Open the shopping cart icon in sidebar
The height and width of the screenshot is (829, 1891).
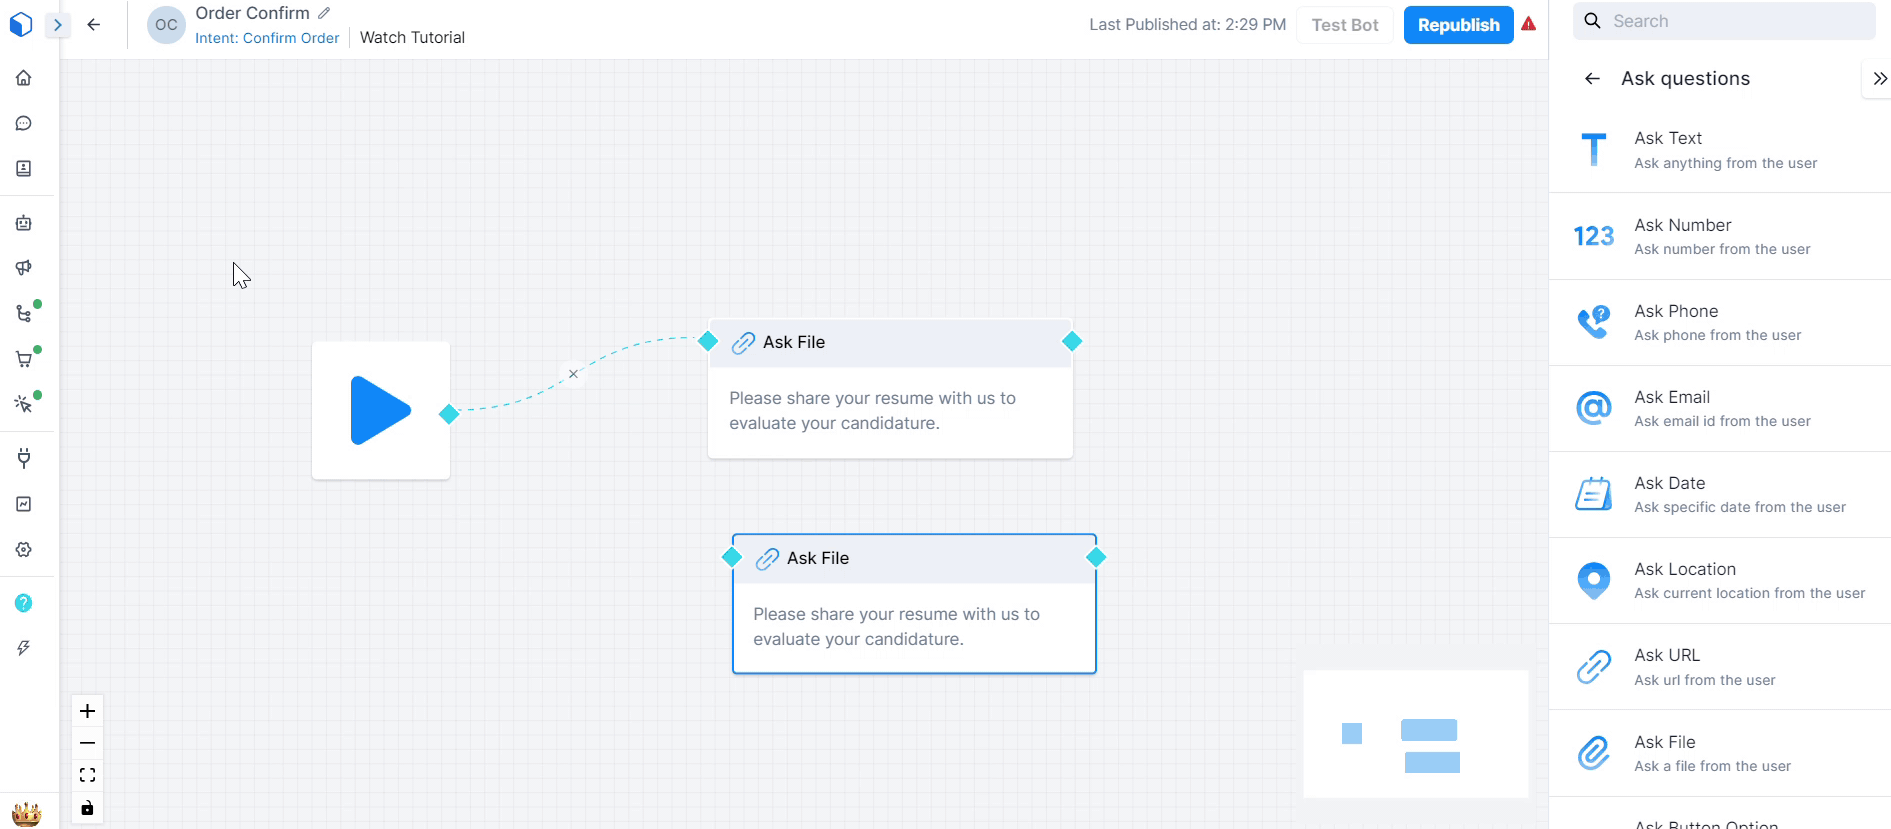point(24,359)
